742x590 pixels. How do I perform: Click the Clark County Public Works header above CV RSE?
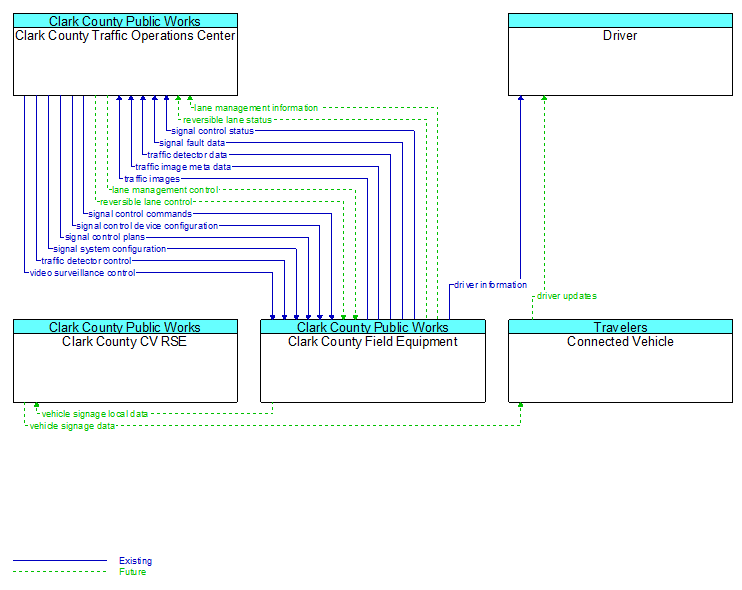125,327
